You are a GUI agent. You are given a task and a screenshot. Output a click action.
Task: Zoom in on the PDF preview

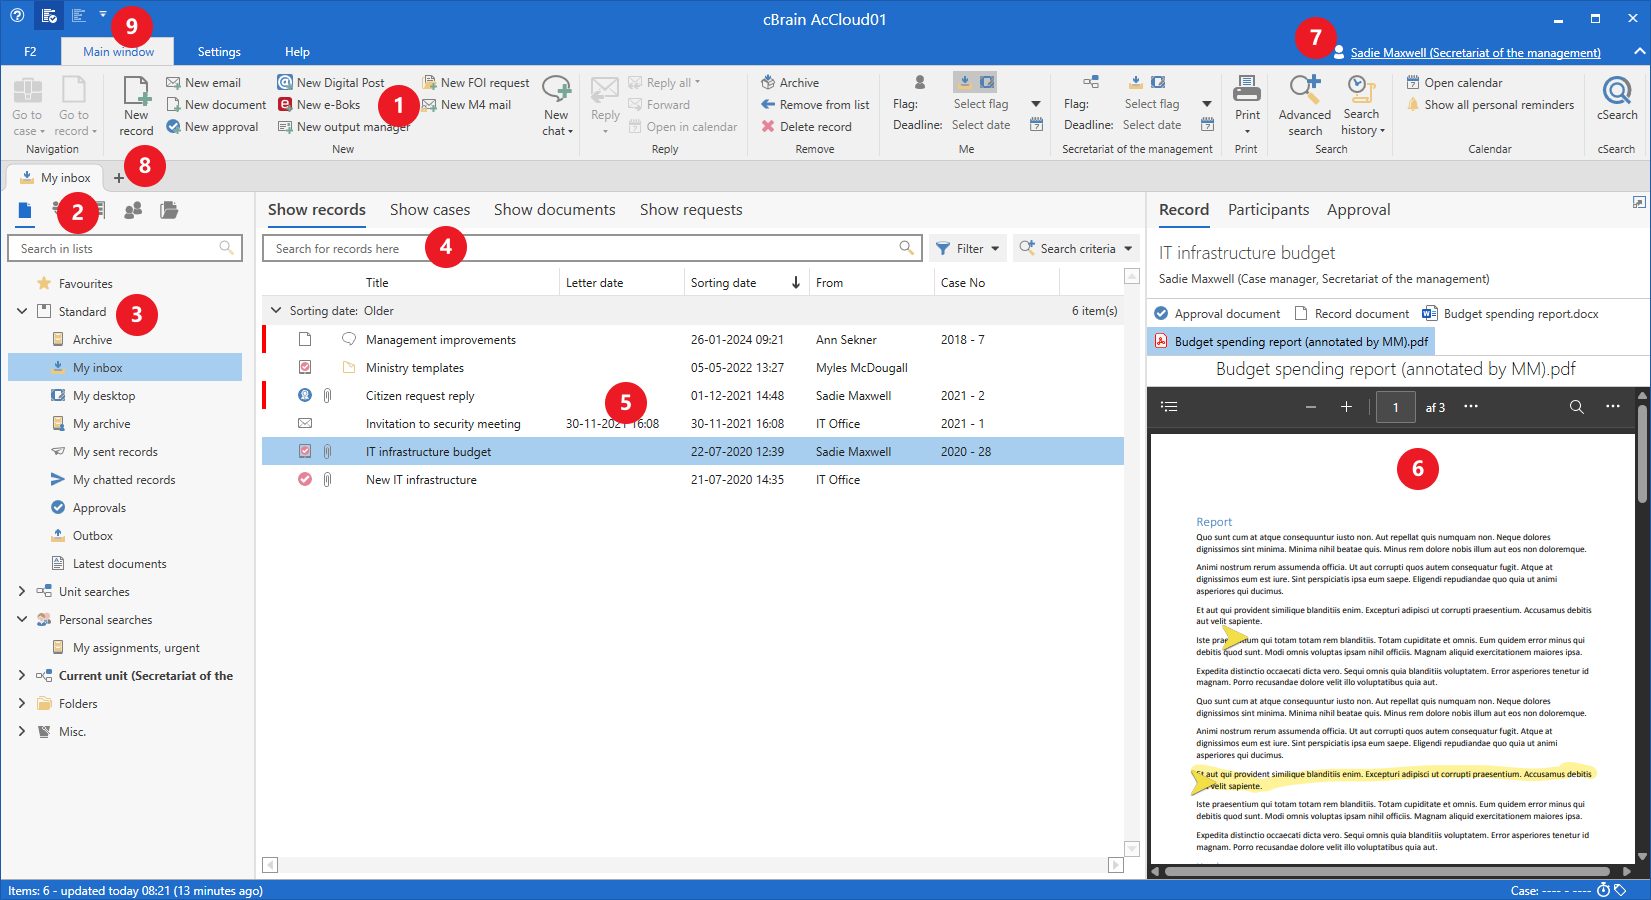[x=1346, y=407]
